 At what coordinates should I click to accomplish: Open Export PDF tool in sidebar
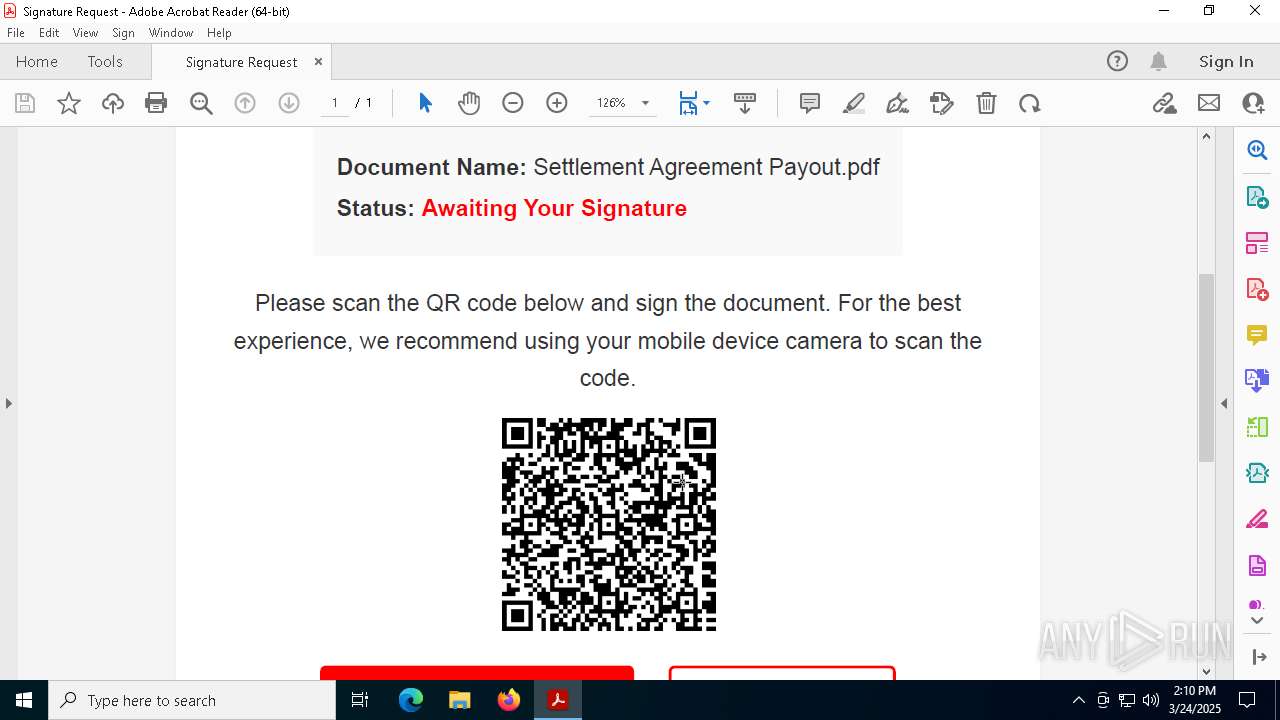[x=1257, y=196]
